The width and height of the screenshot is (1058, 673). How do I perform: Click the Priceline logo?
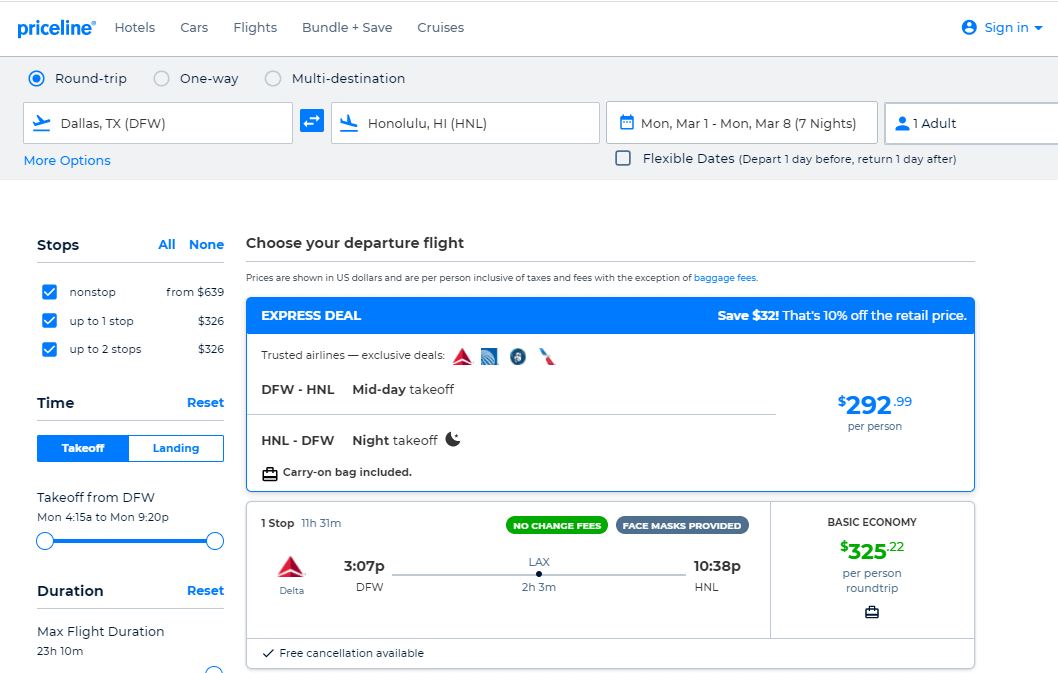coord(56,28)
